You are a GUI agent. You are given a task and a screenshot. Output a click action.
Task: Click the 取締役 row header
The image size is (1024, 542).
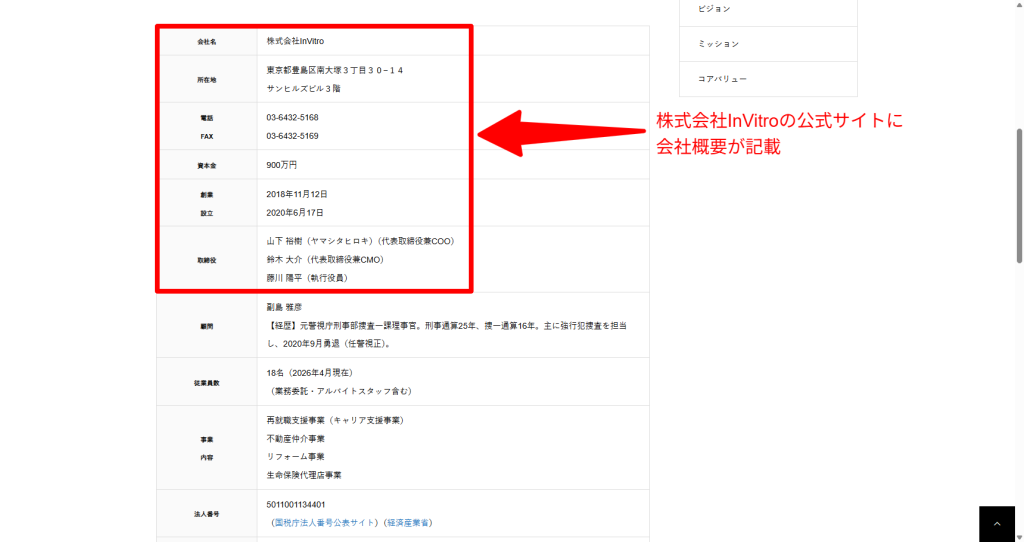(x=207, y=259)
